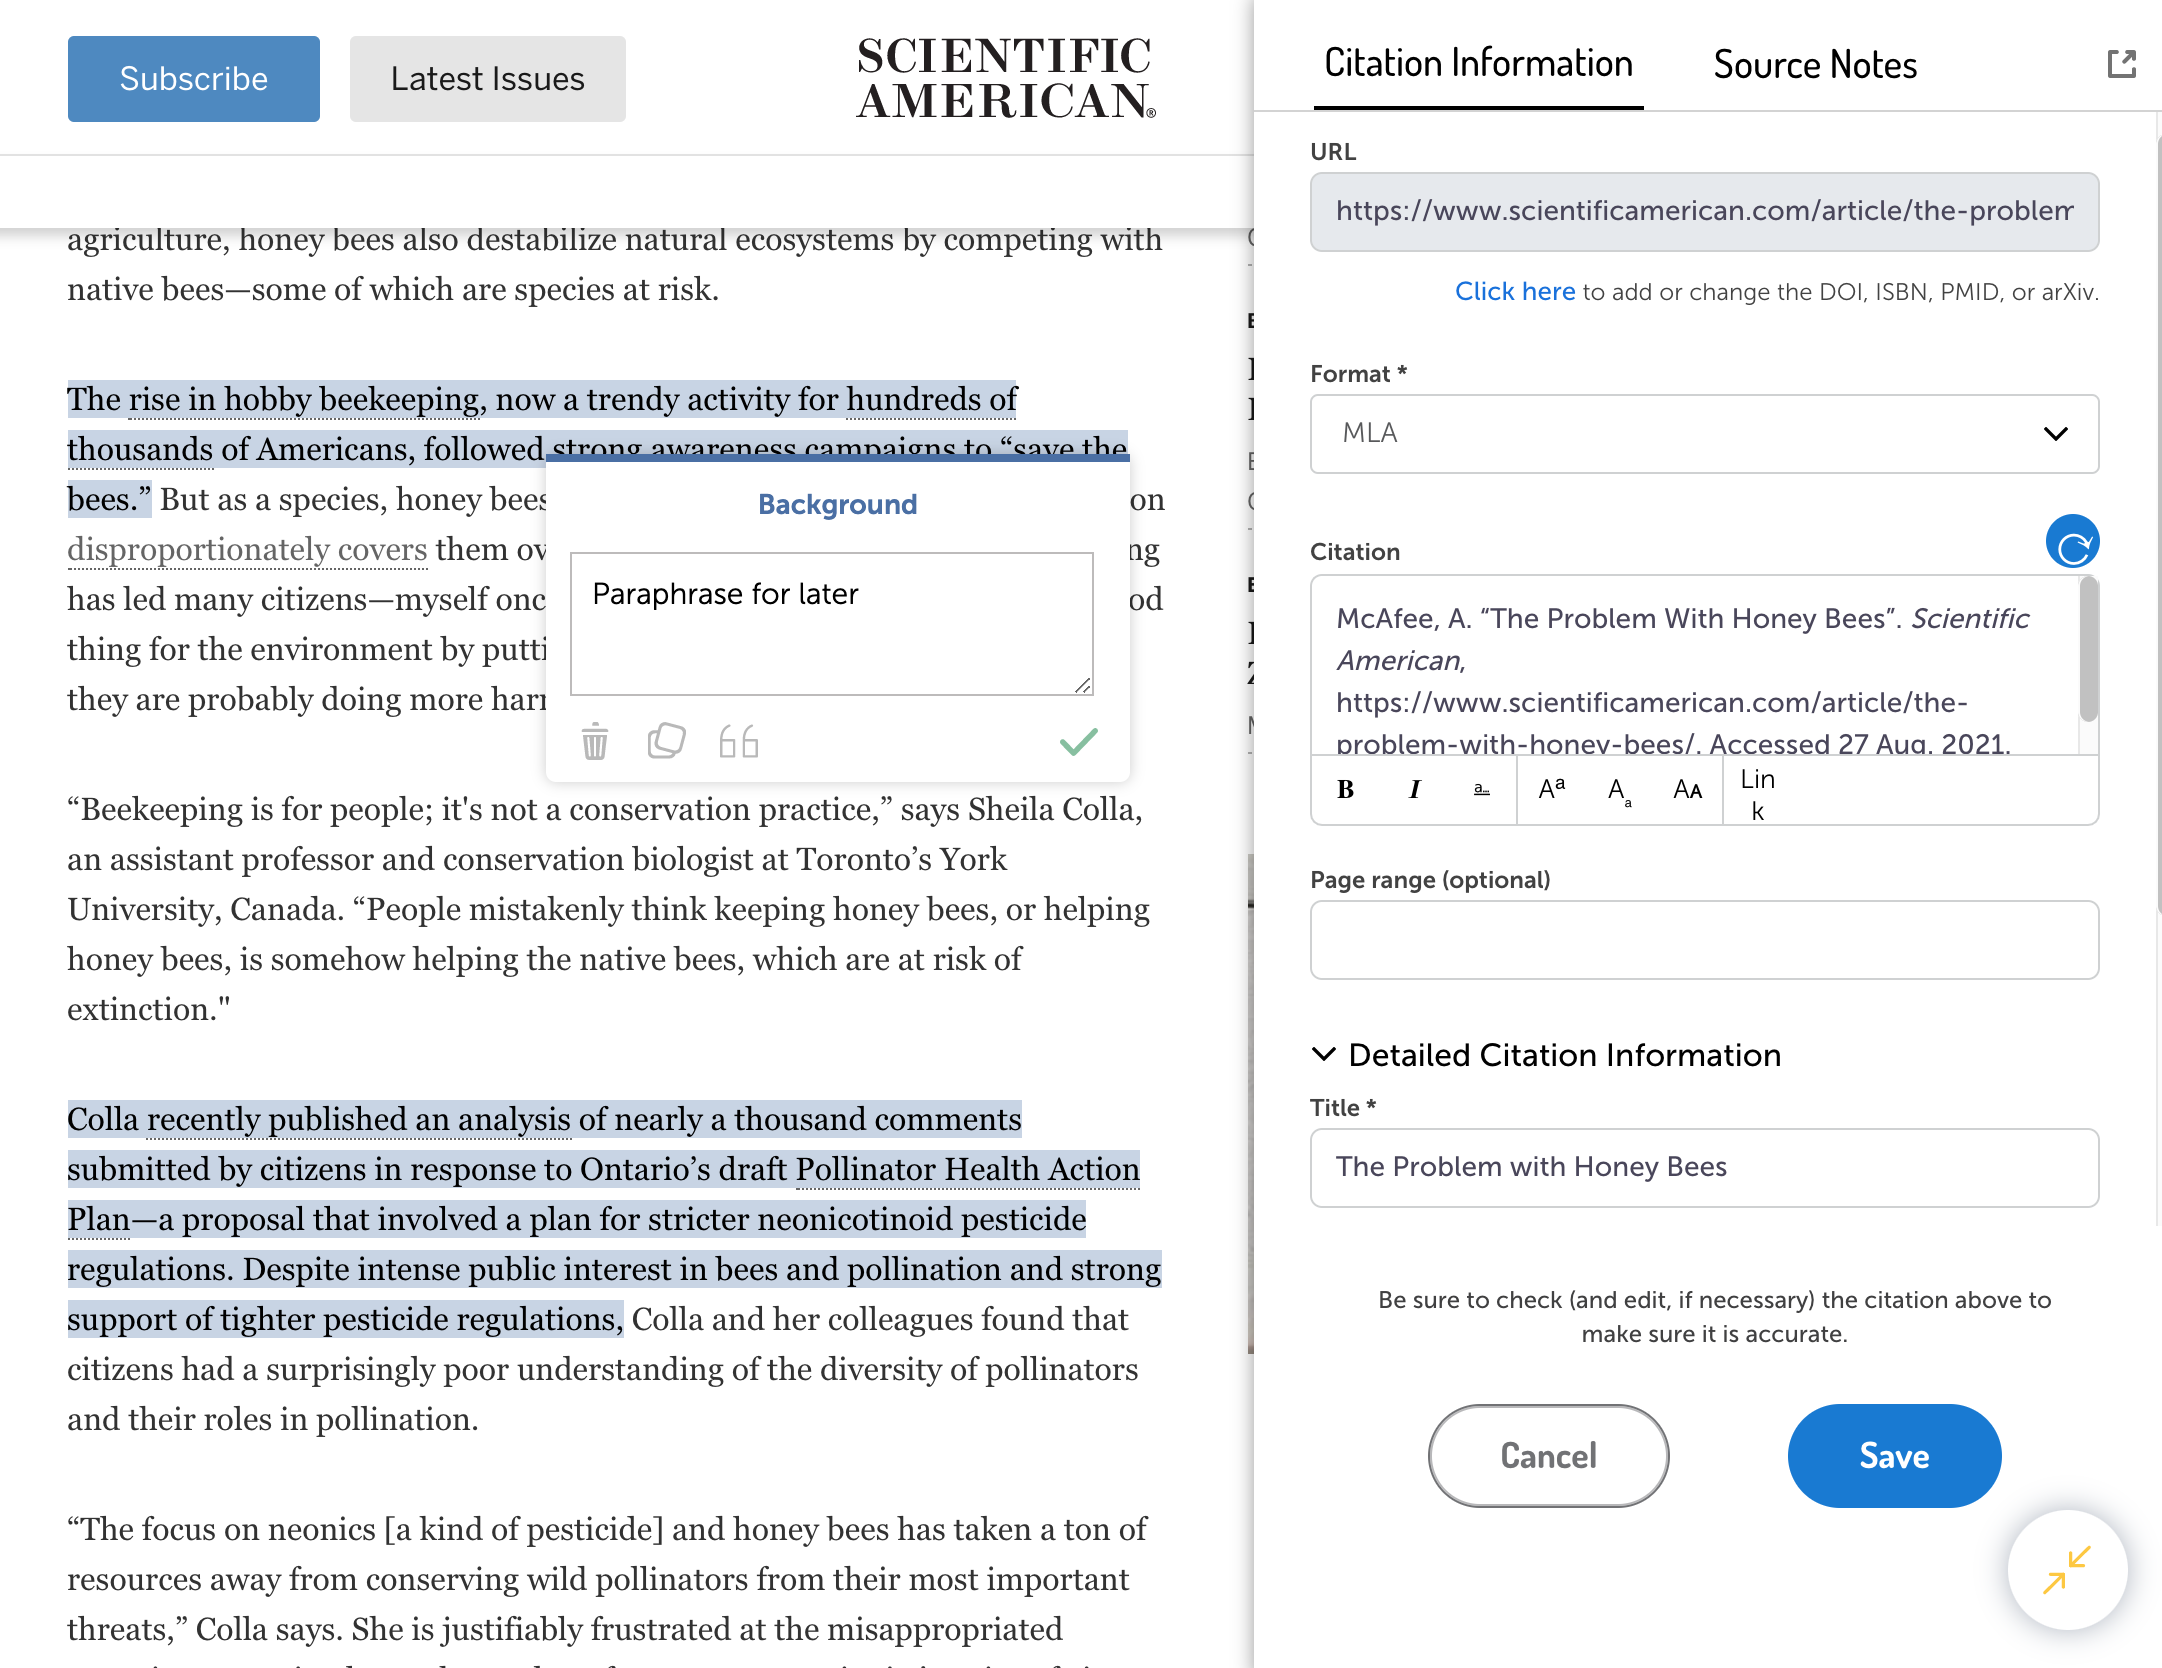Switch to Source Notes tab
Image resolution: width=2162 pixels, height=1668 pixels.
tap(1815, 65)
